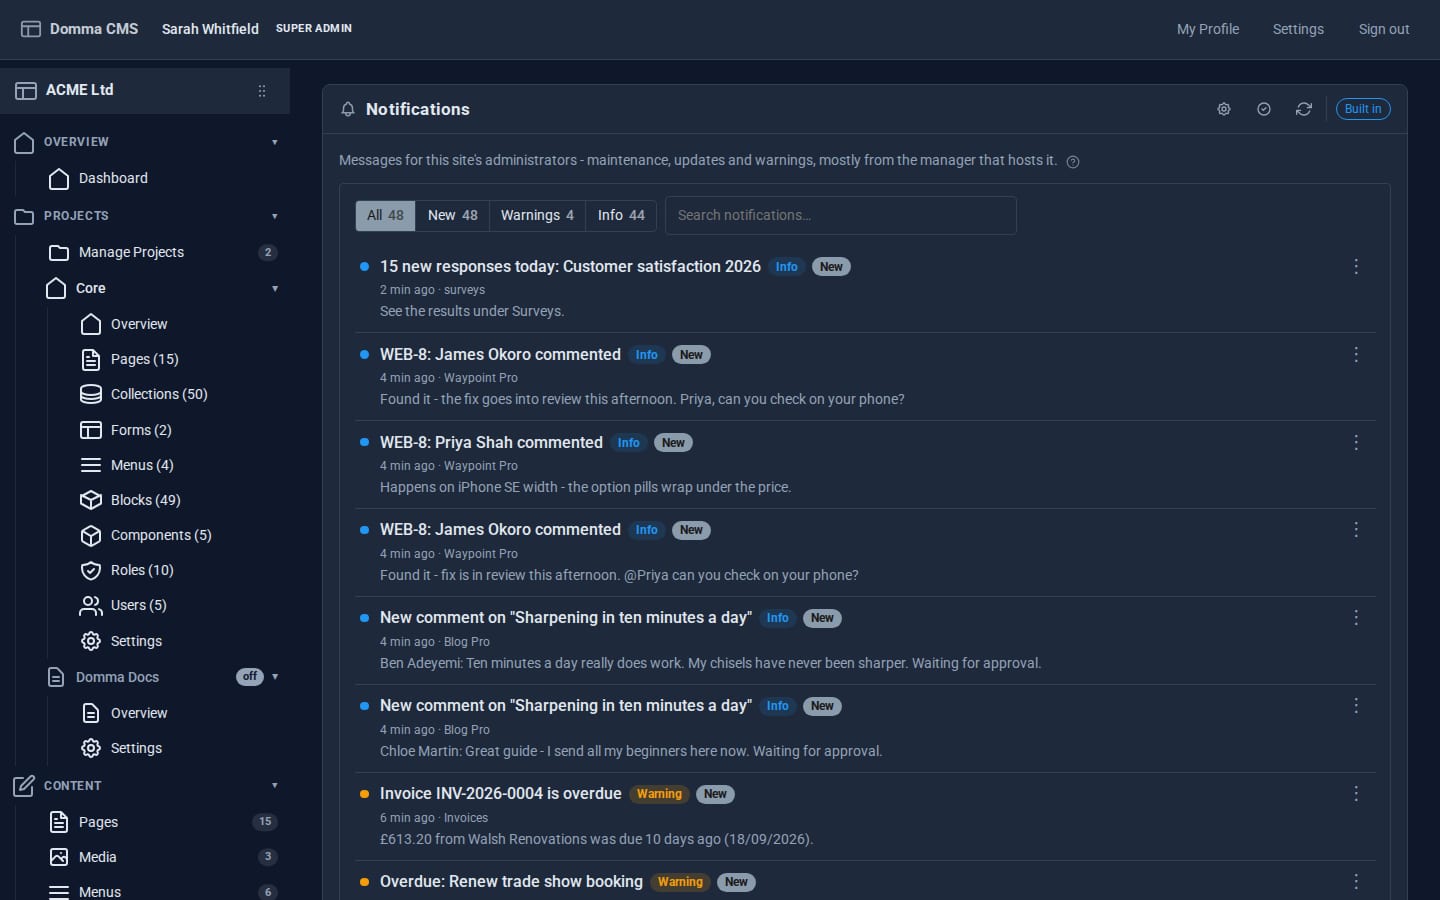The image size is (1440, 900).
Task: Open options menu for Invoice INV-2026-0004 notification
Action: (x=1356, y=794)
